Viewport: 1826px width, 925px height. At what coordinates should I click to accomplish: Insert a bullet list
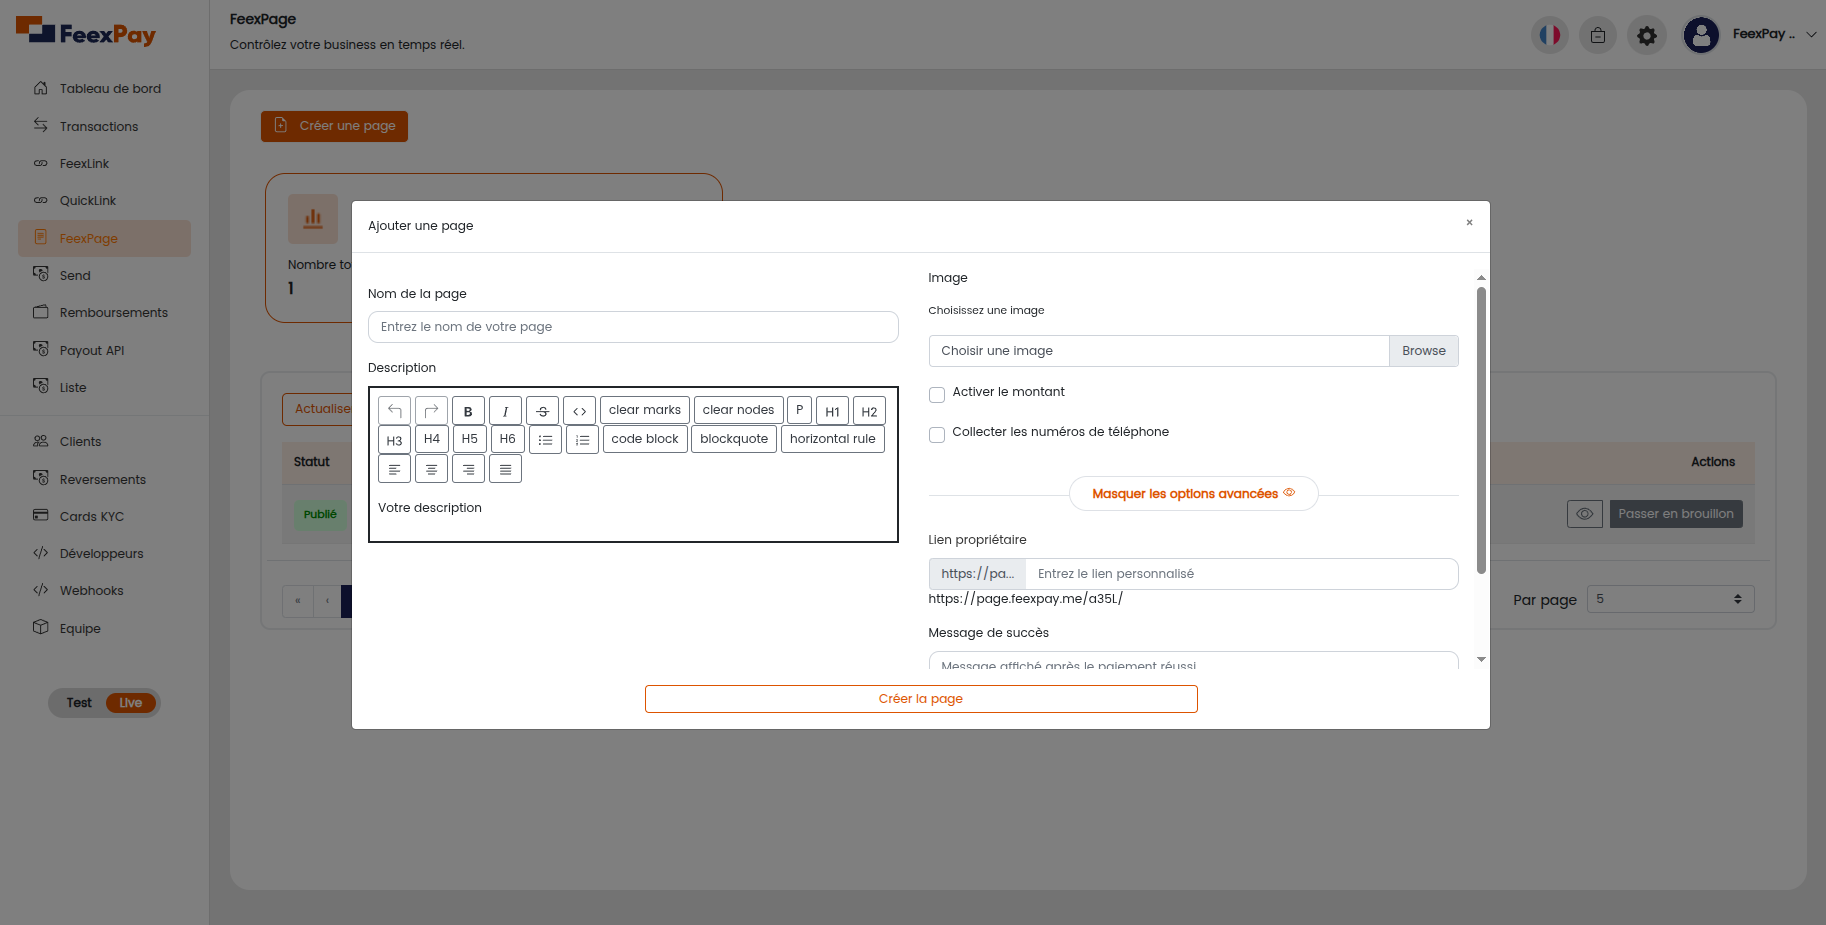[545, 440]
